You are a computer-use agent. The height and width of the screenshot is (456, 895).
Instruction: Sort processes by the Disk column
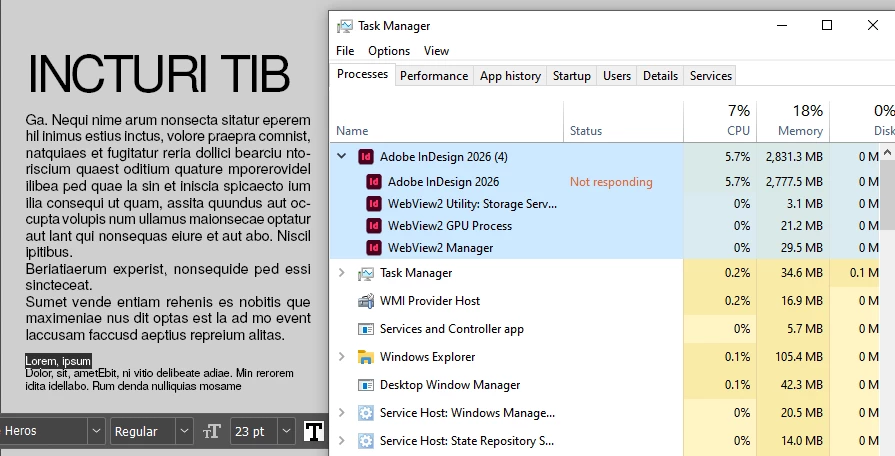tap(862, 122)
